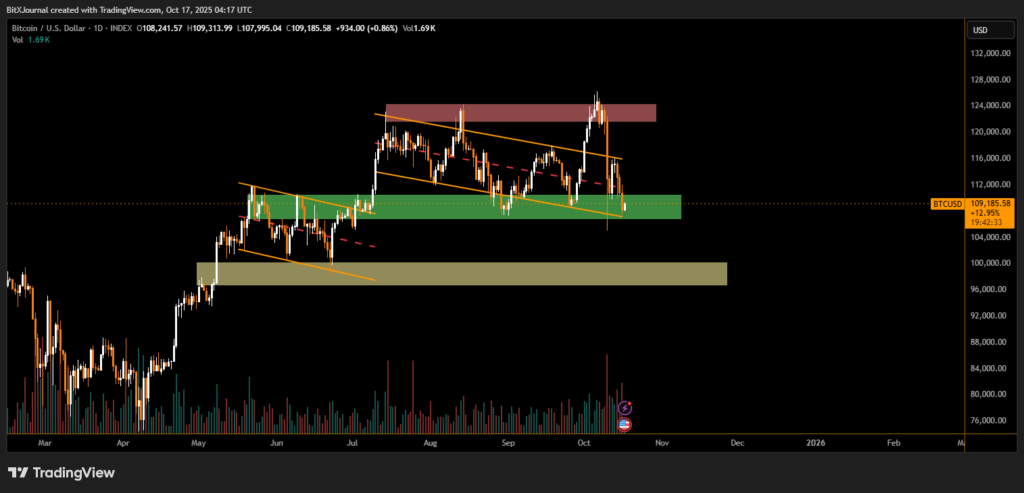1024x493 pixels.
Task: Click the purple lightning bolt event icon
Action: point(625,408)
